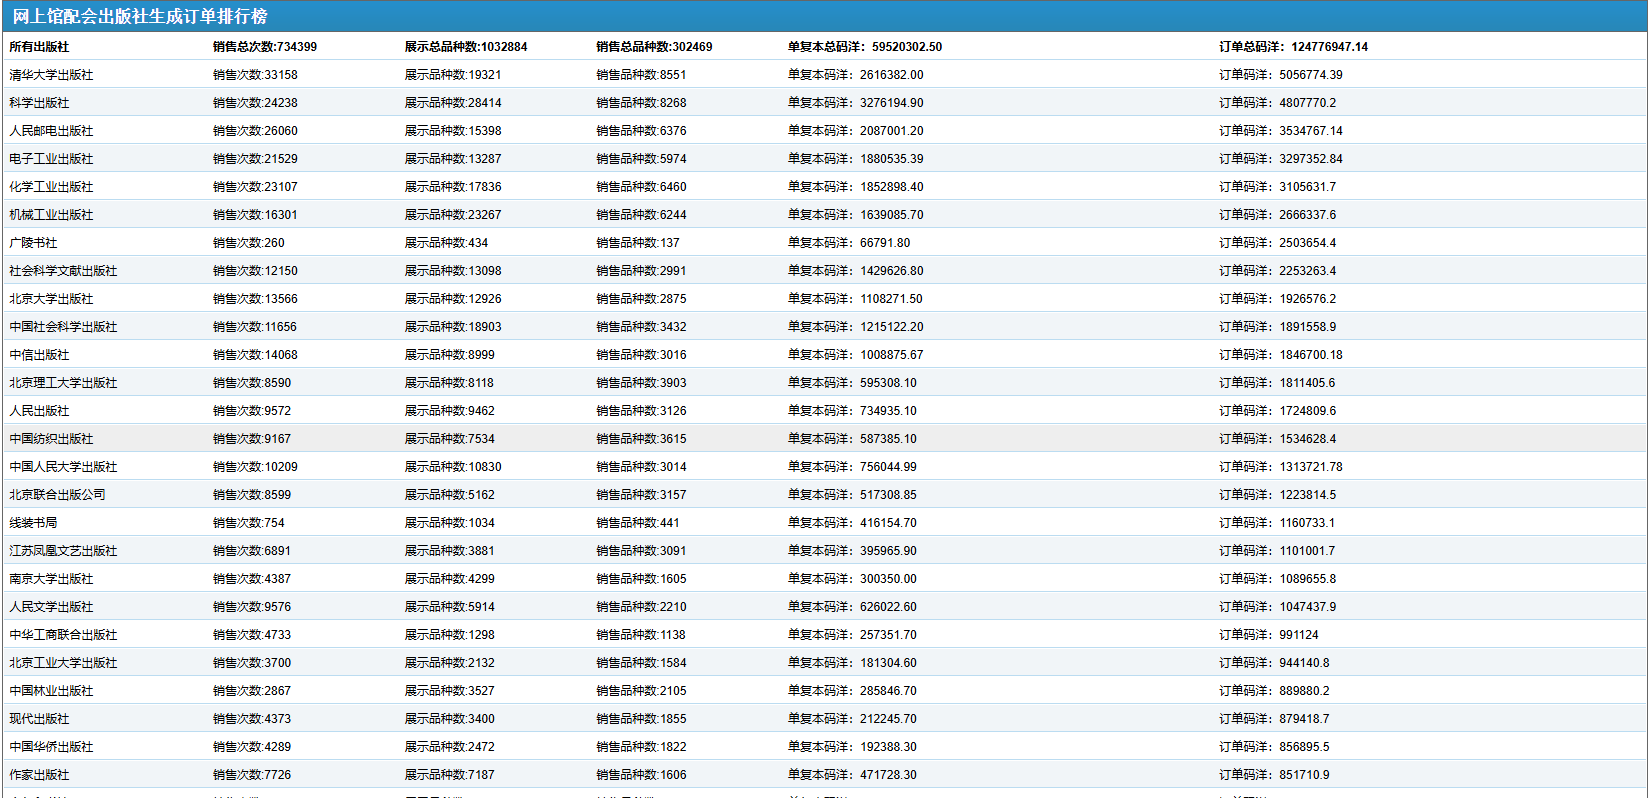Click the 网上馆配会出版社生成订单排行榜 title bar

pyautogui.click(x=140, y=17)
